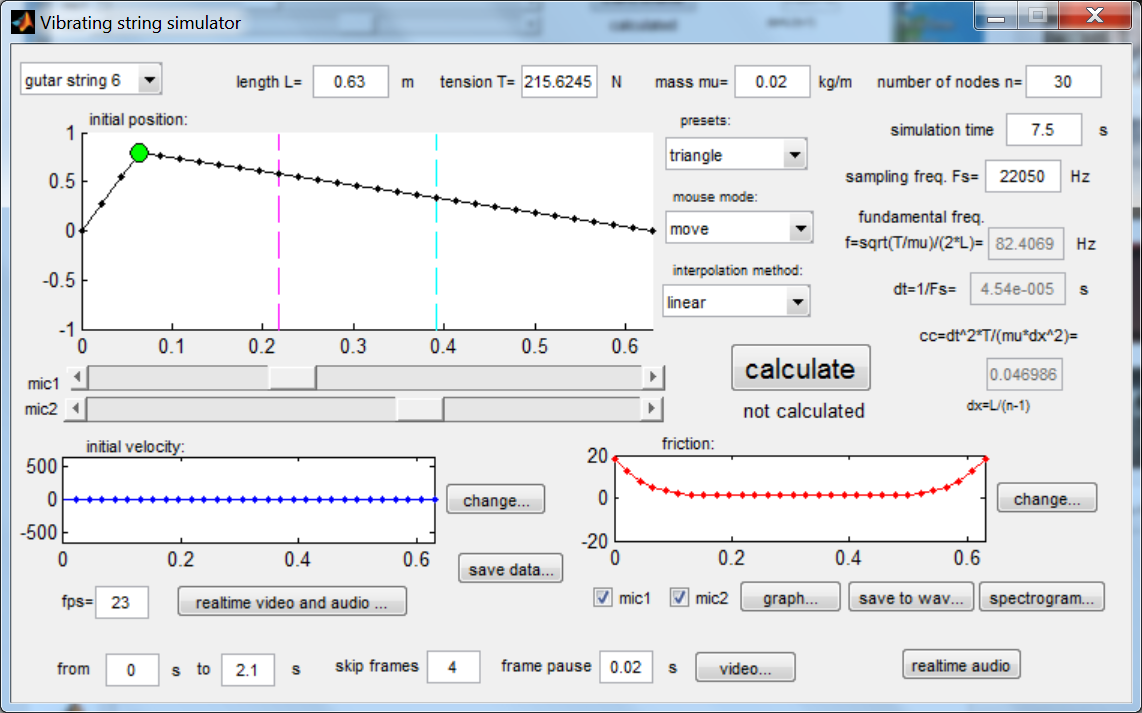1142x713 pixels.
Task: Click the mic1 slider thumb
Action: [x=293, y=377]
